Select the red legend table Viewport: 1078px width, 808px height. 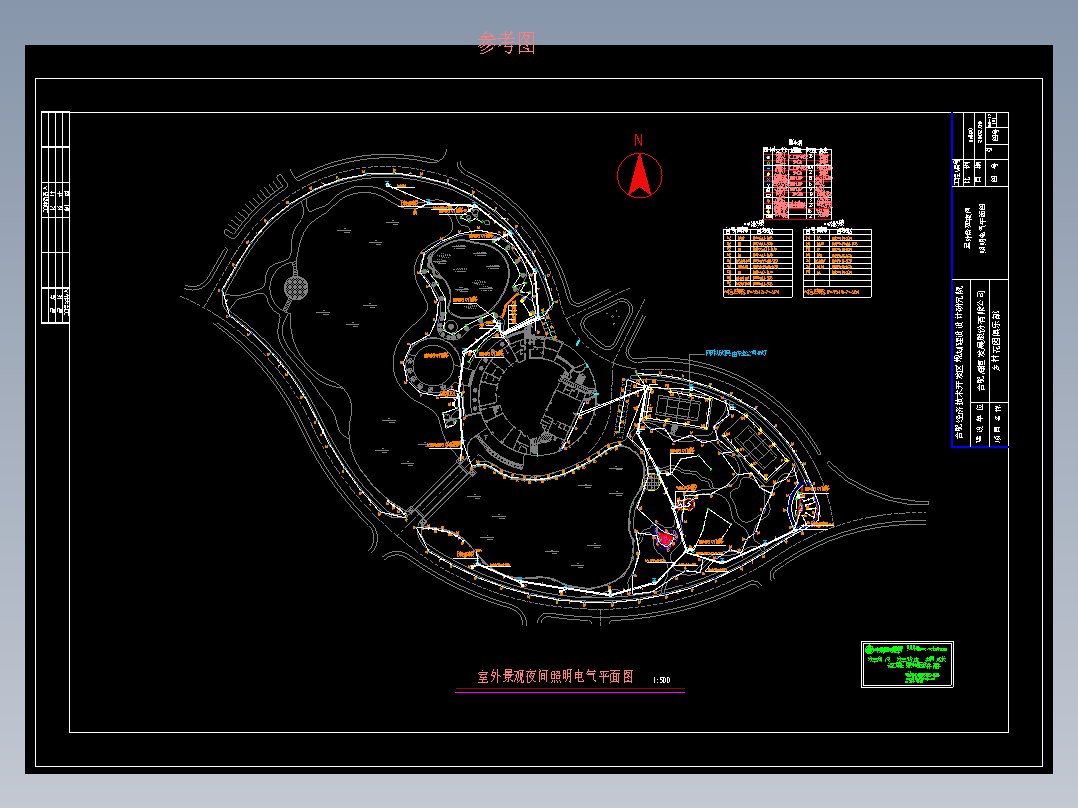click(797, 183)
